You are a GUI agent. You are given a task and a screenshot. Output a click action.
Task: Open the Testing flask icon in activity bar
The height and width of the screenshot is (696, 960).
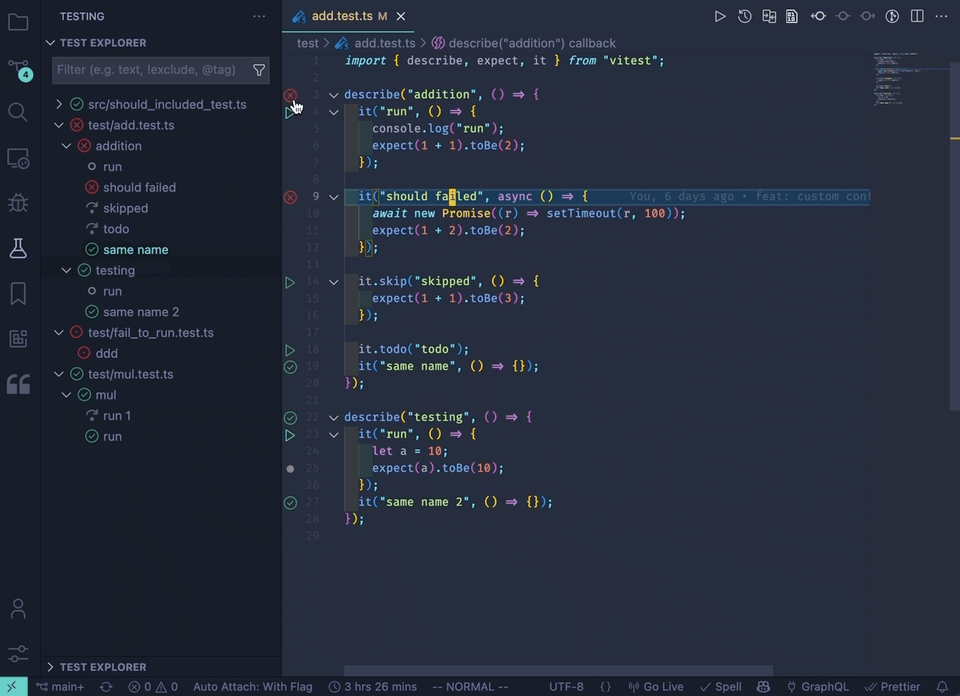18,249
